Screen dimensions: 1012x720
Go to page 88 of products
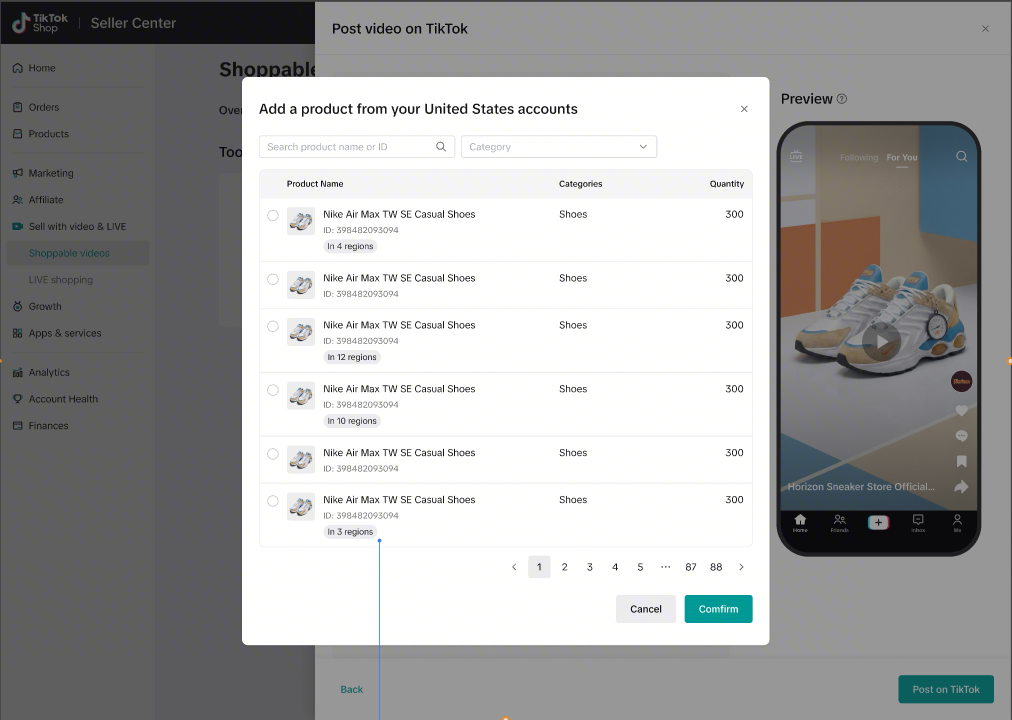coord(716,567)
